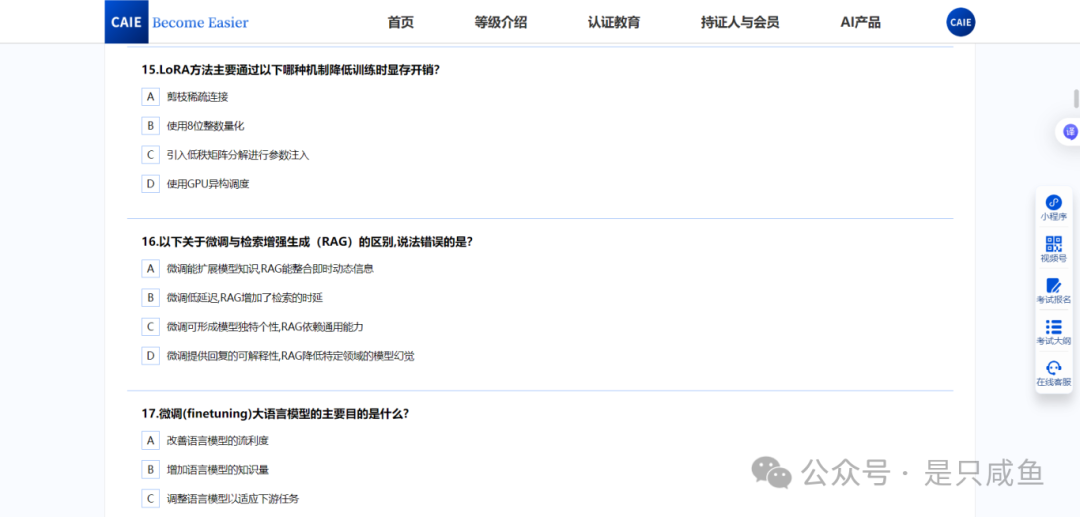Viewport: 1080px width, 517px height.
Task: Select option D for question 15
Action: [x=151, y=184]
